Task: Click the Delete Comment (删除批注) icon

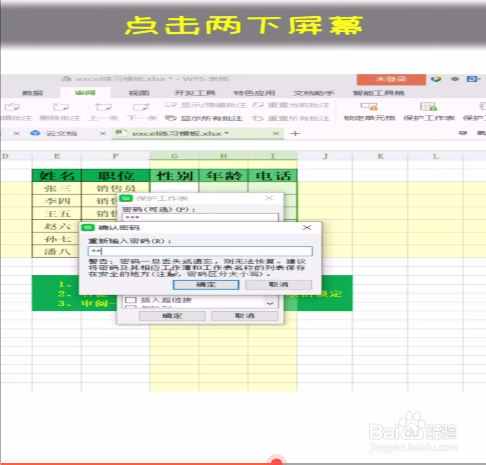Action: click(x=60, y=107)
